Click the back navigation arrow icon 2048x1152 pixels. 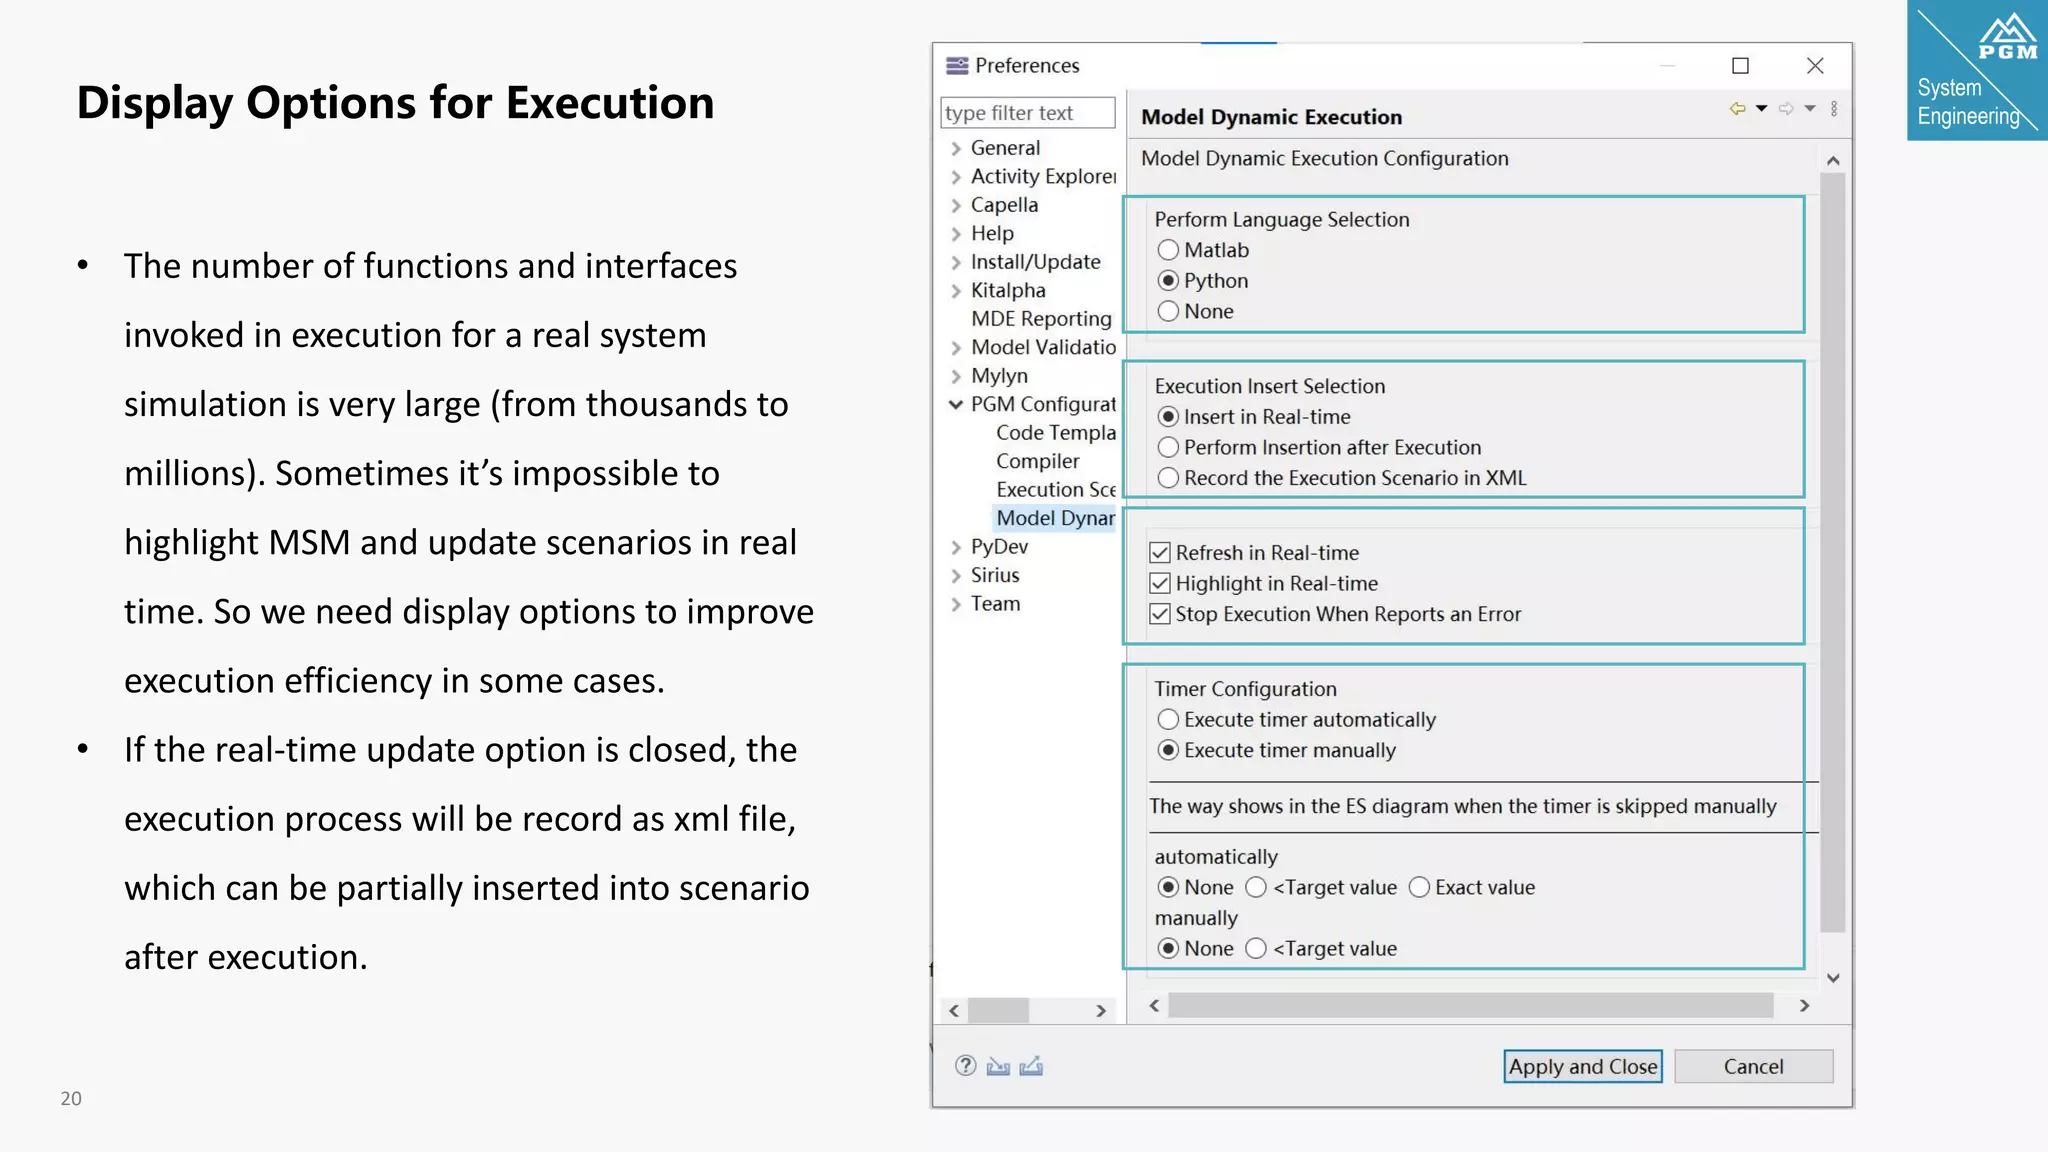(x=1738, y=108)
